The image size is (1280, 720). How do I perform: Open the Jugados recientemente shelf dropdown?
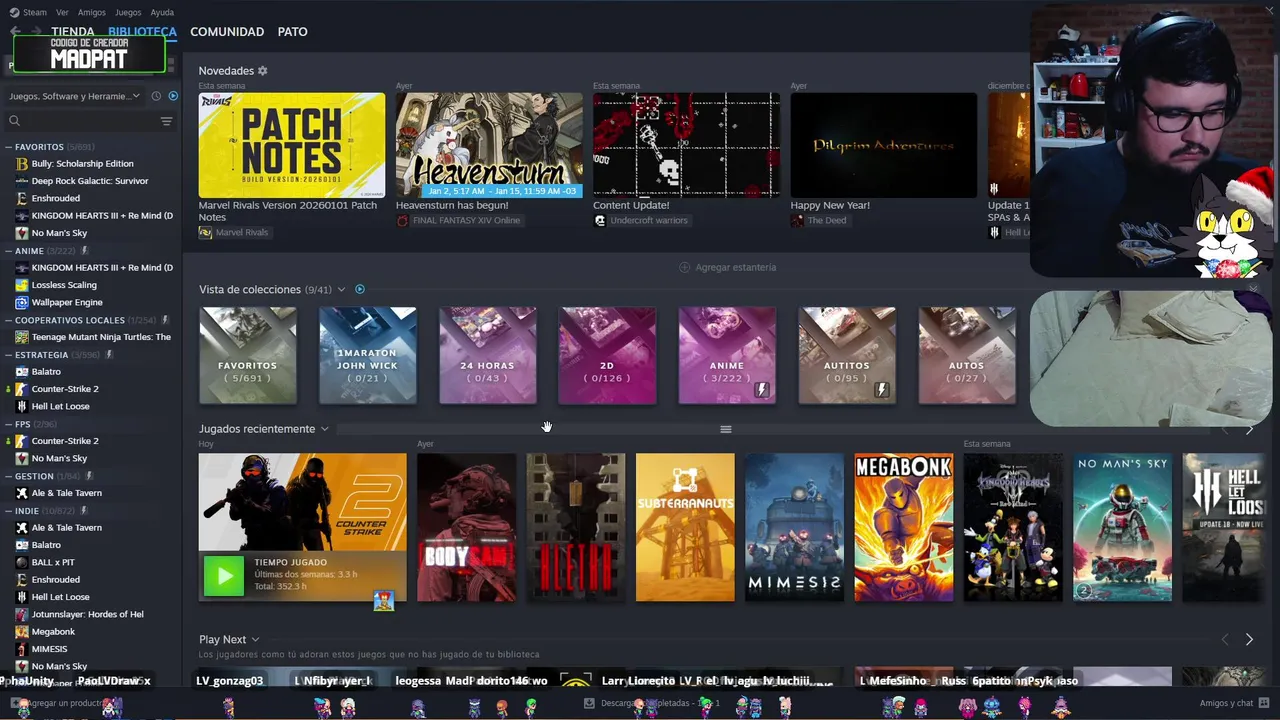[324, 429]
